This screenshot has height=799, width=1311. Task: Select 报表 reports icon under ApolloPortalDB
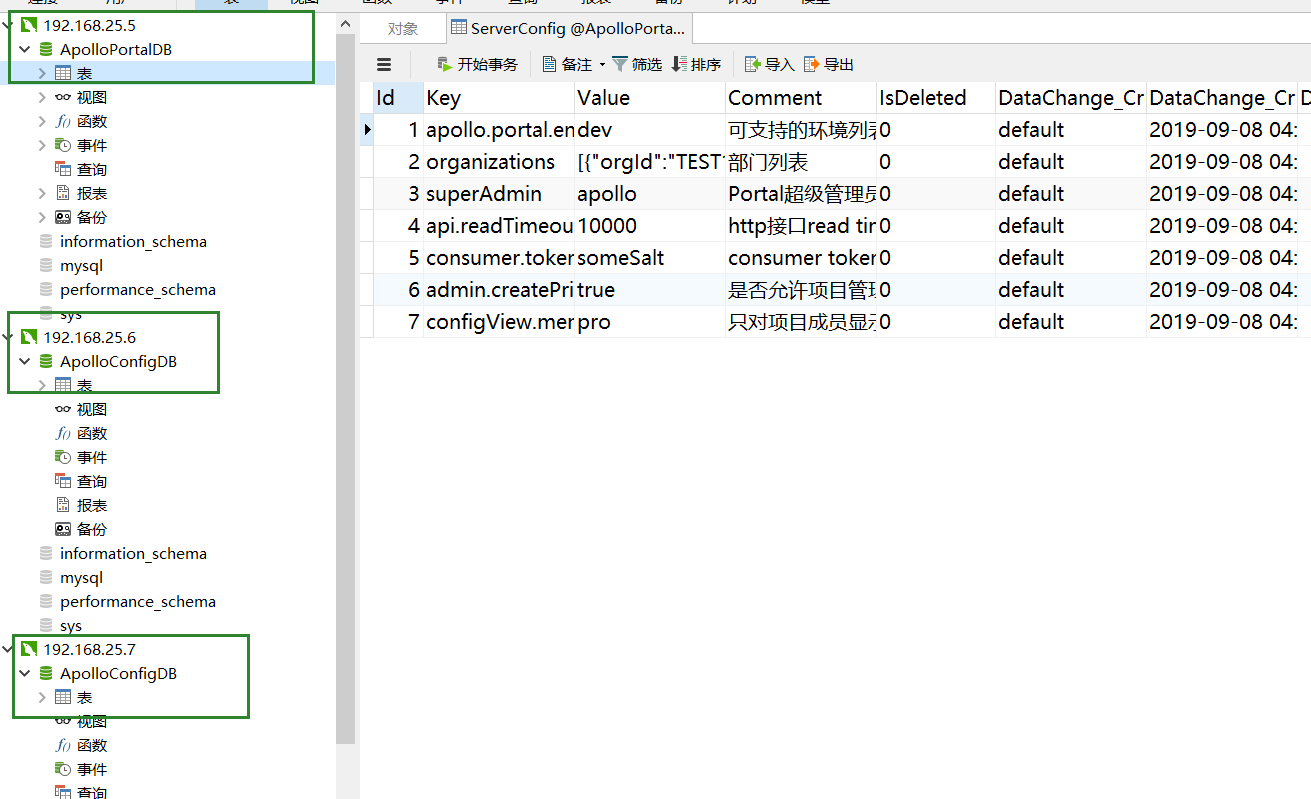62,193
